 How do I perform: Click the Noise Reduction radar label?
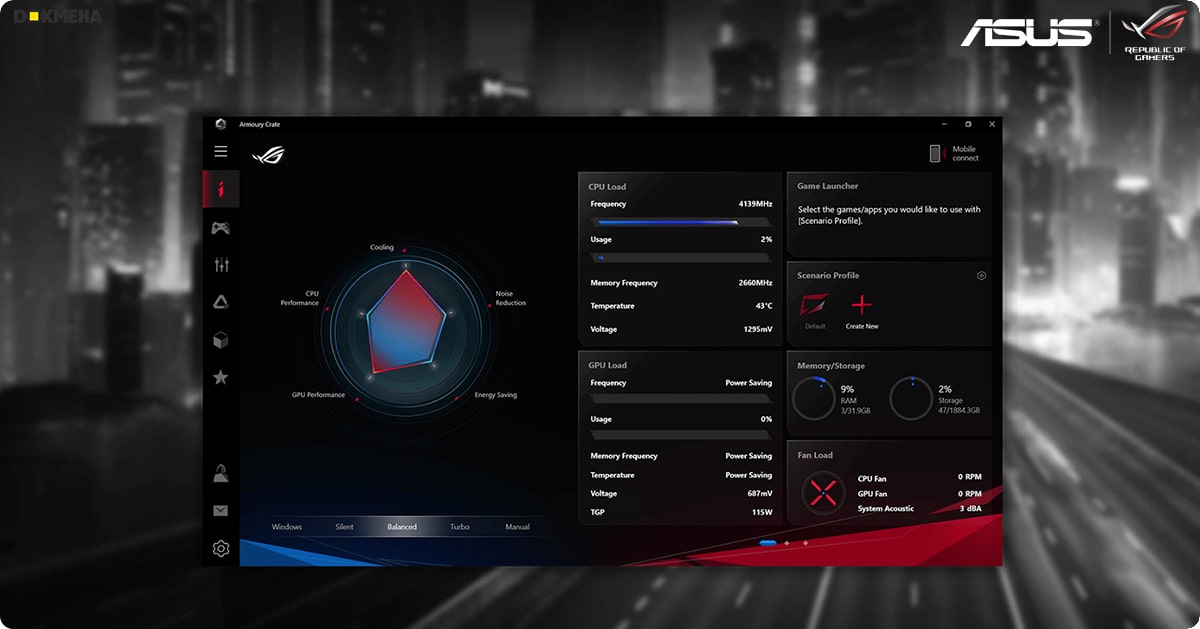point(510,298)
